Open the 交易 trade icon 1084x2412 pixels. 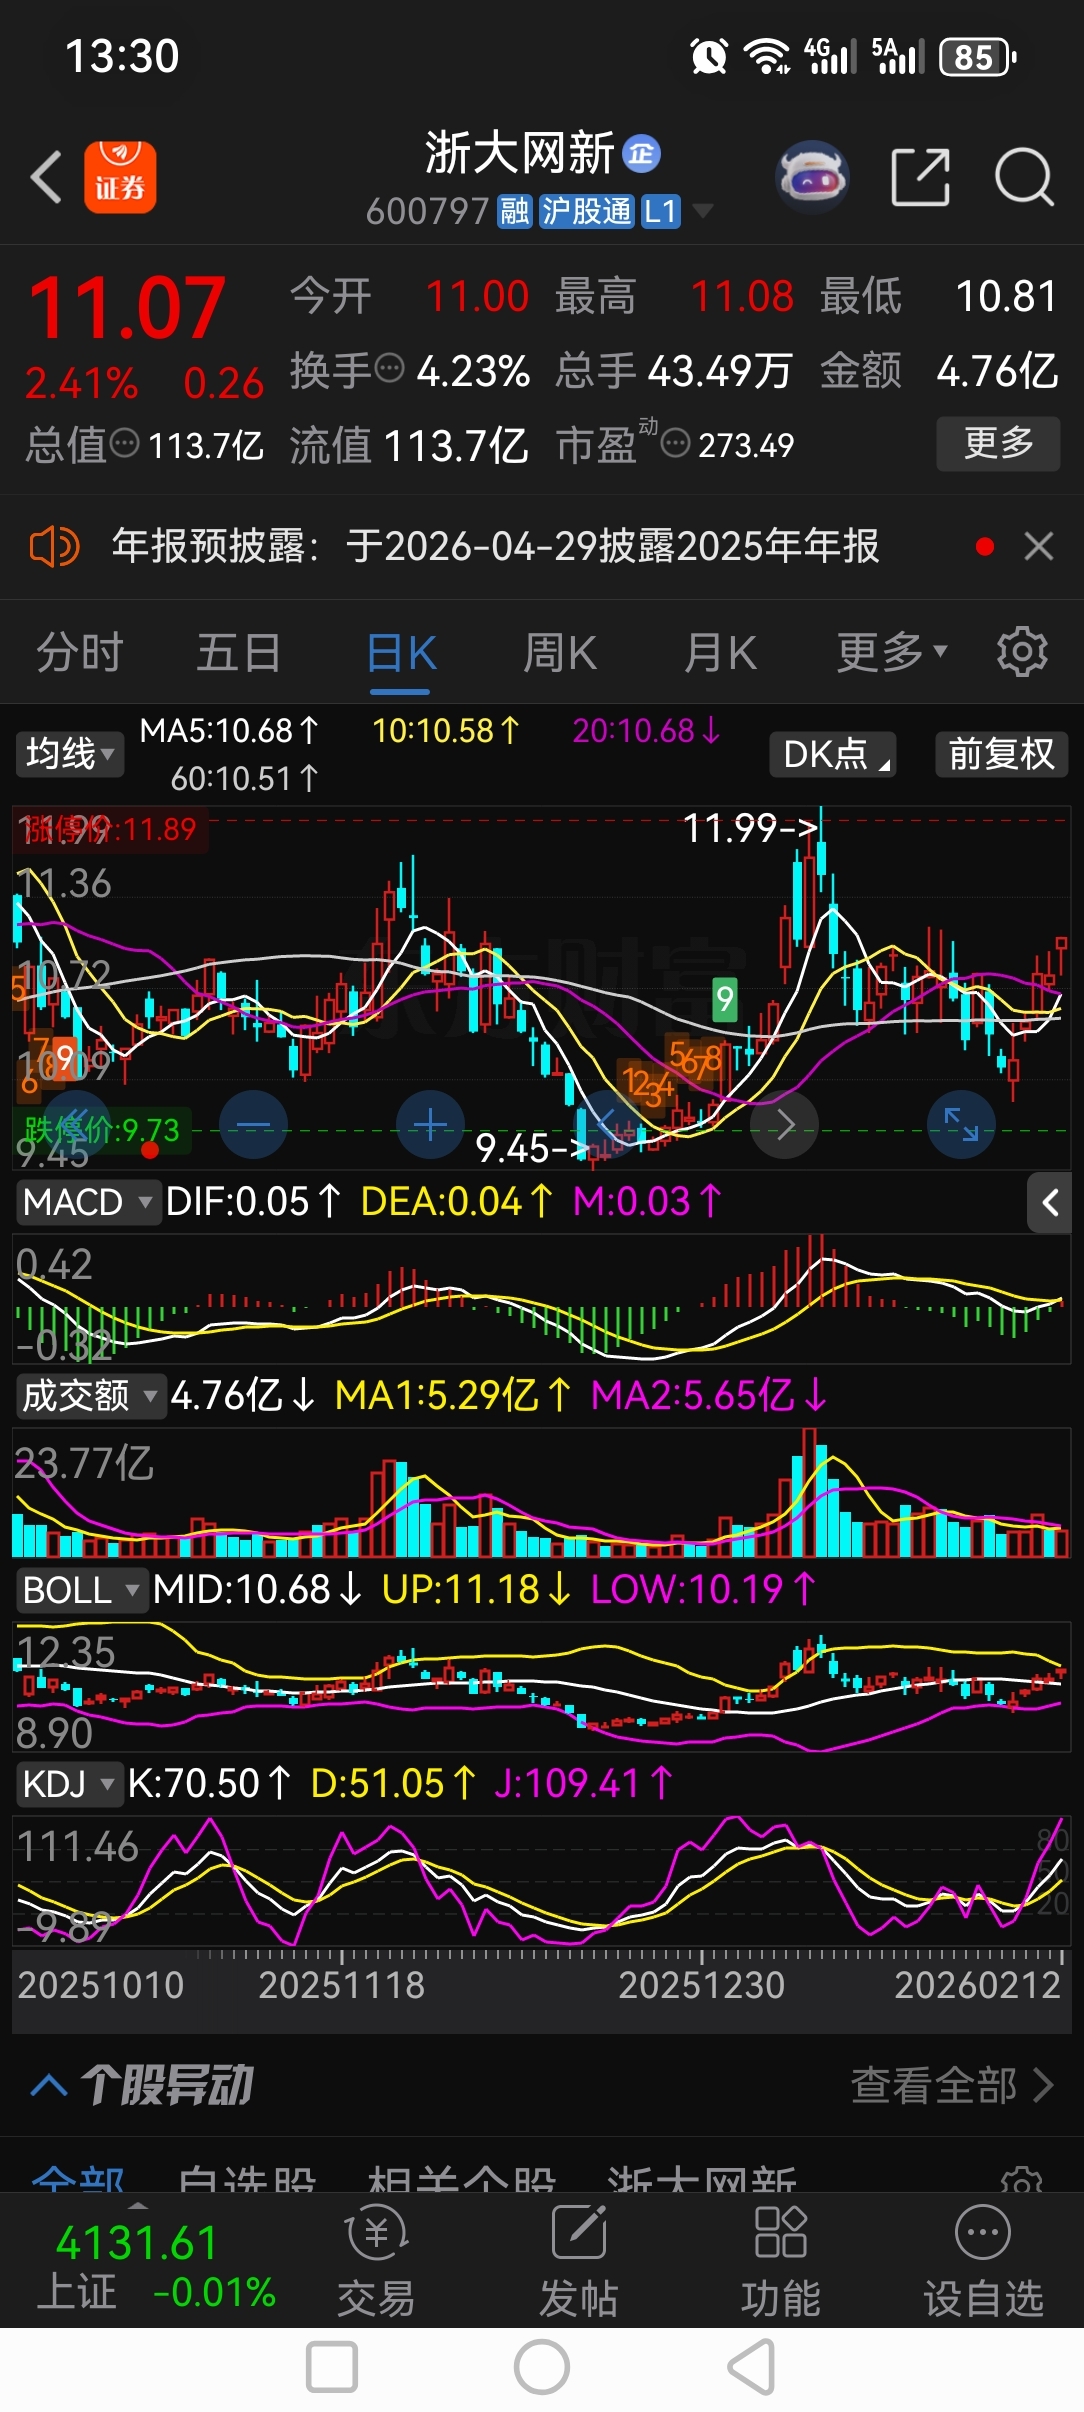click(376, 2262)
